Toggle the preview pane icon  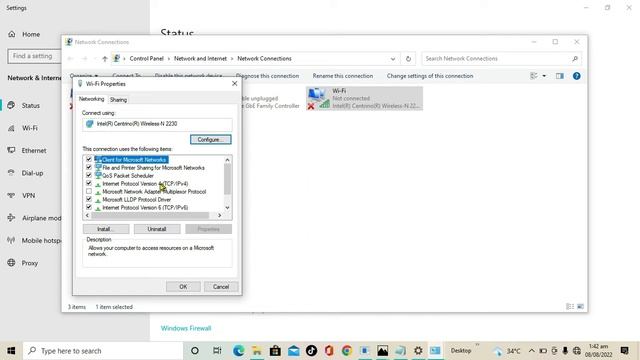tap(560, 76)
